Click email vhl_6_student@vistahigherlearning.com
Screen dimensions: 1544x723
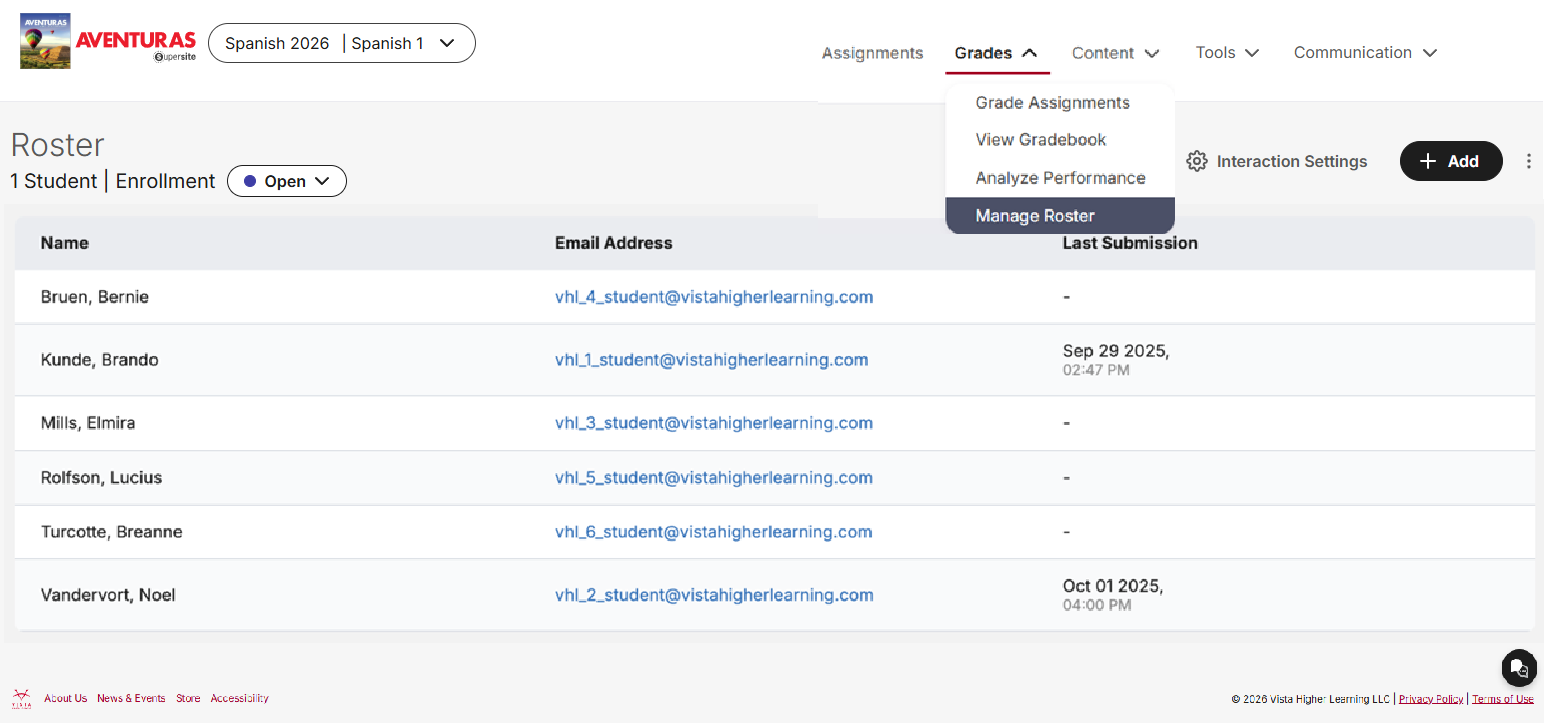714,532
